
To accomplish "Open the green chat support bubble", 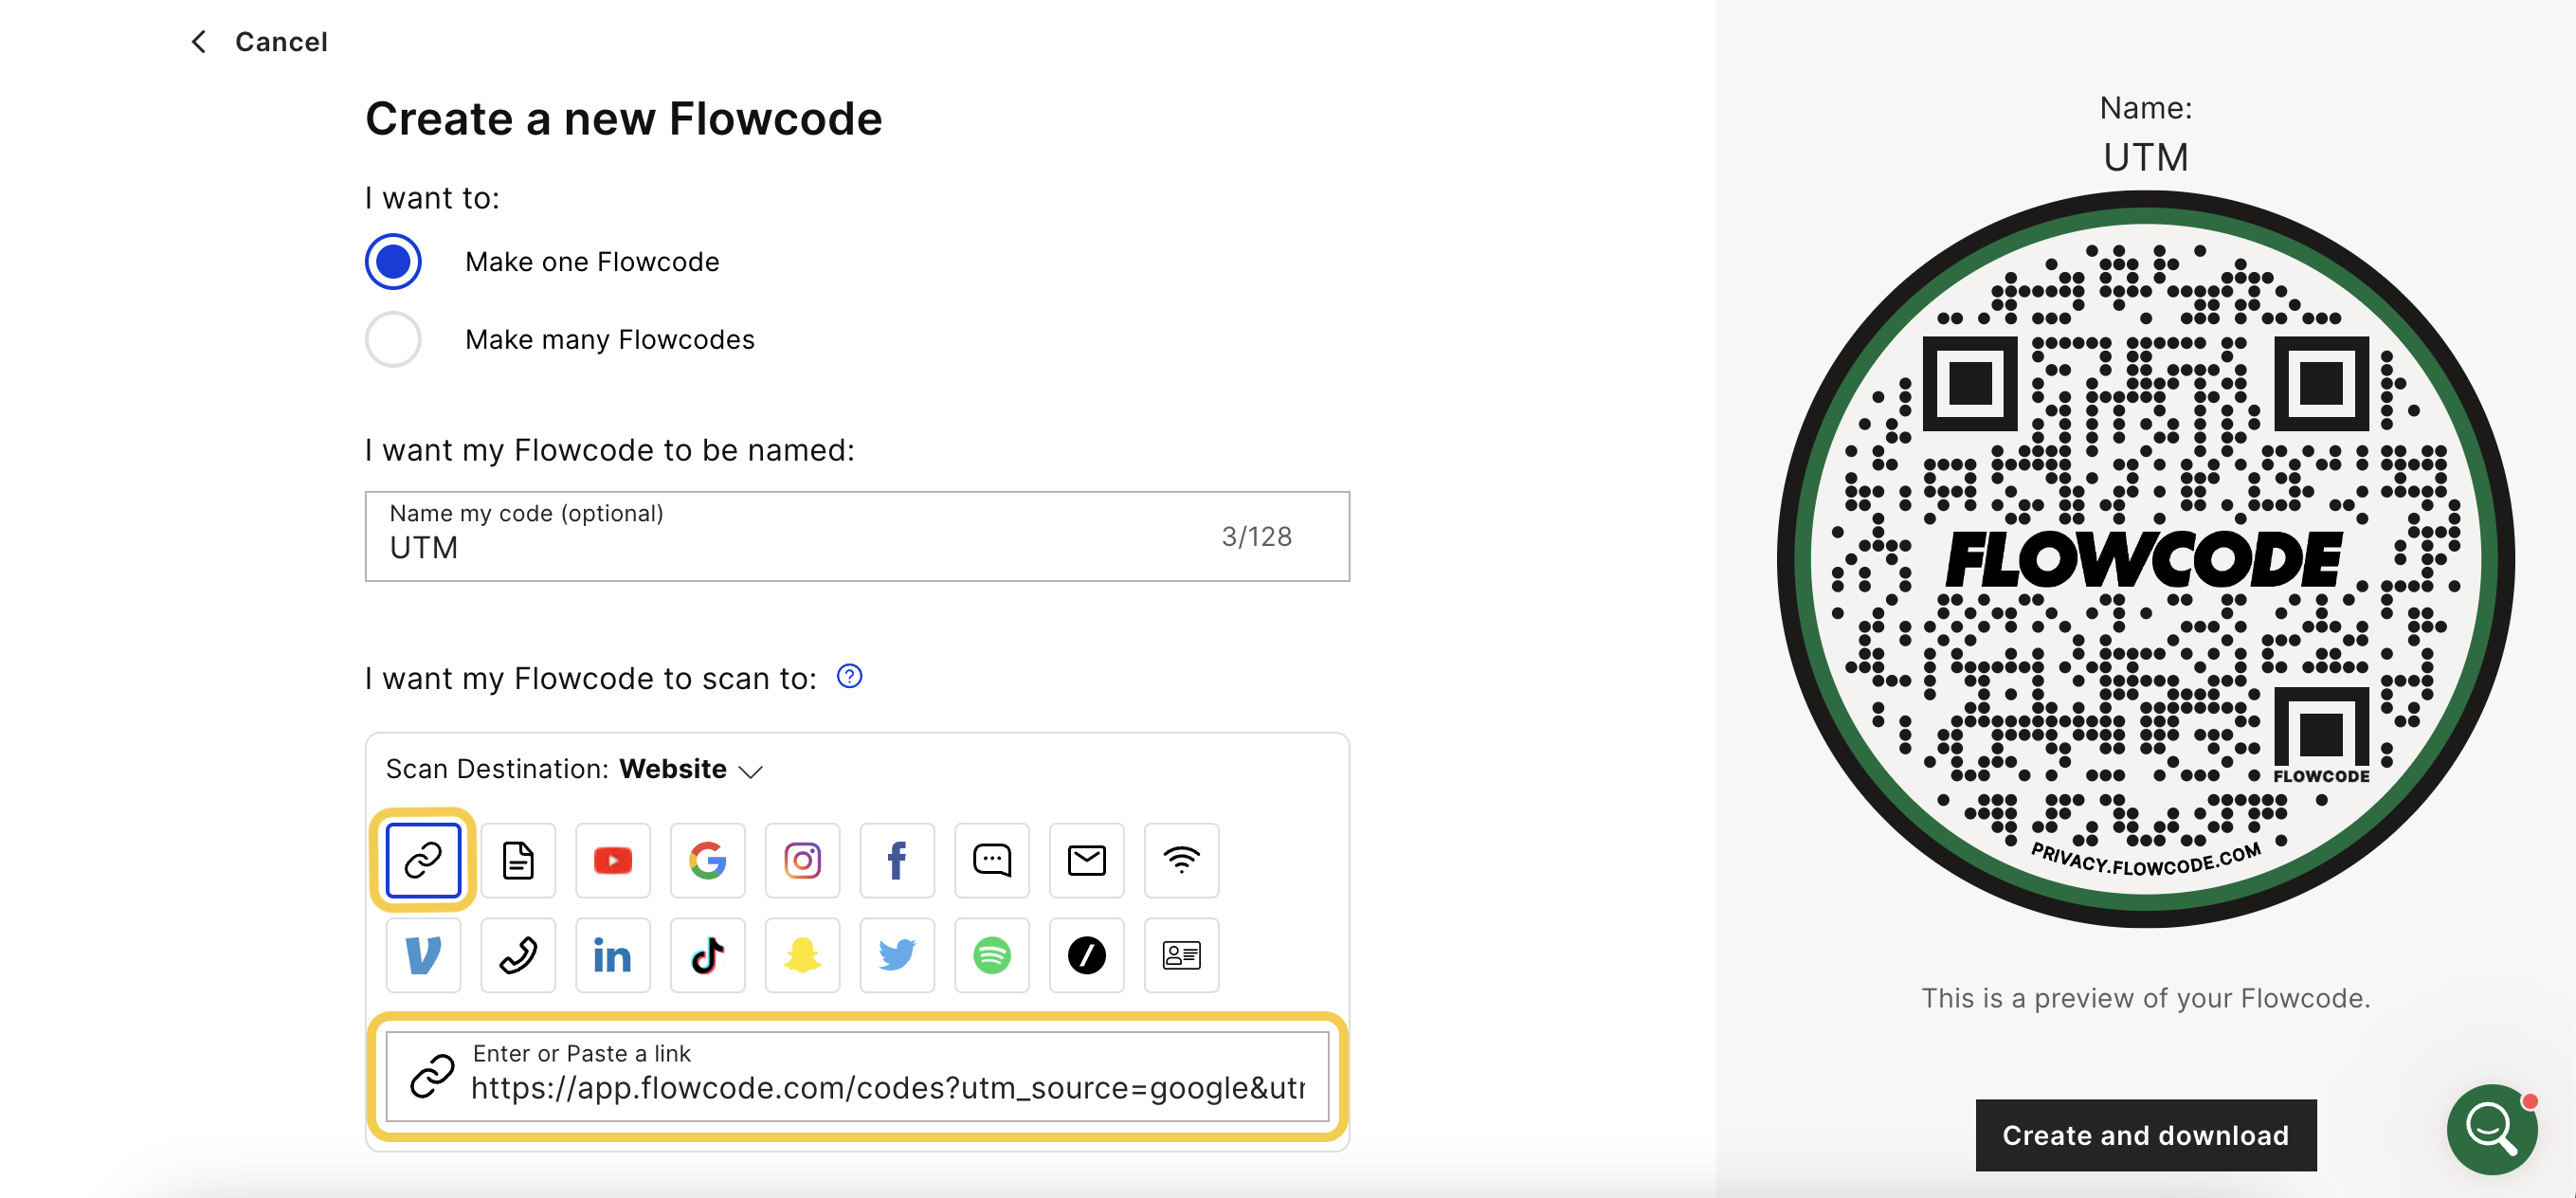I will (2491, 1129).
